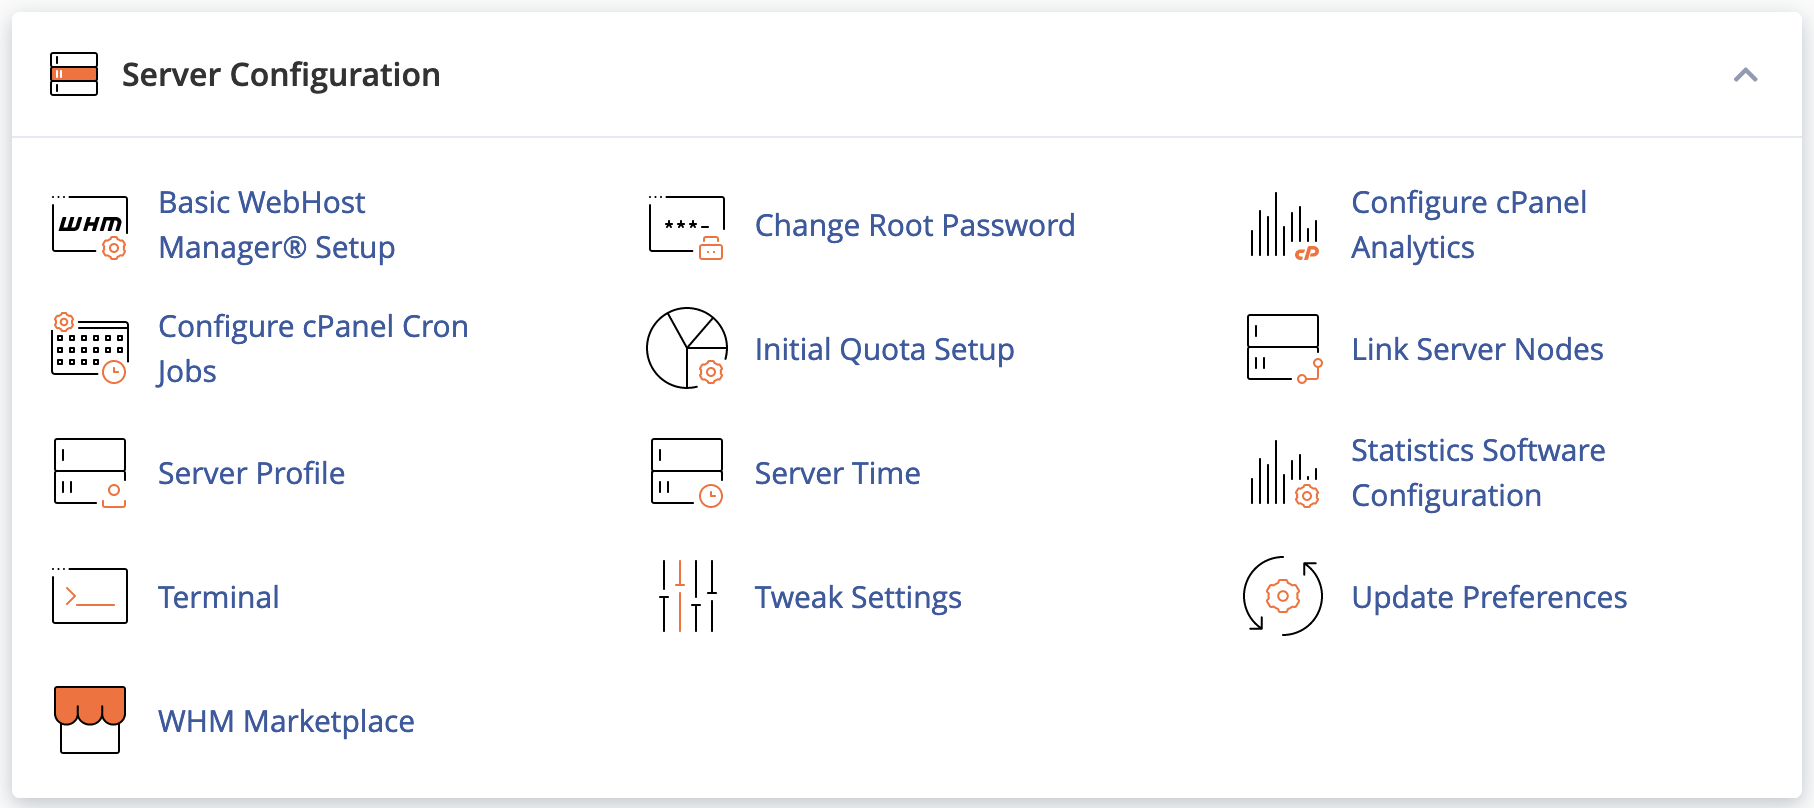Click the Change Root Password icon
The width and height of the screenshot is (1814, 808).
(x=686, y=226)
